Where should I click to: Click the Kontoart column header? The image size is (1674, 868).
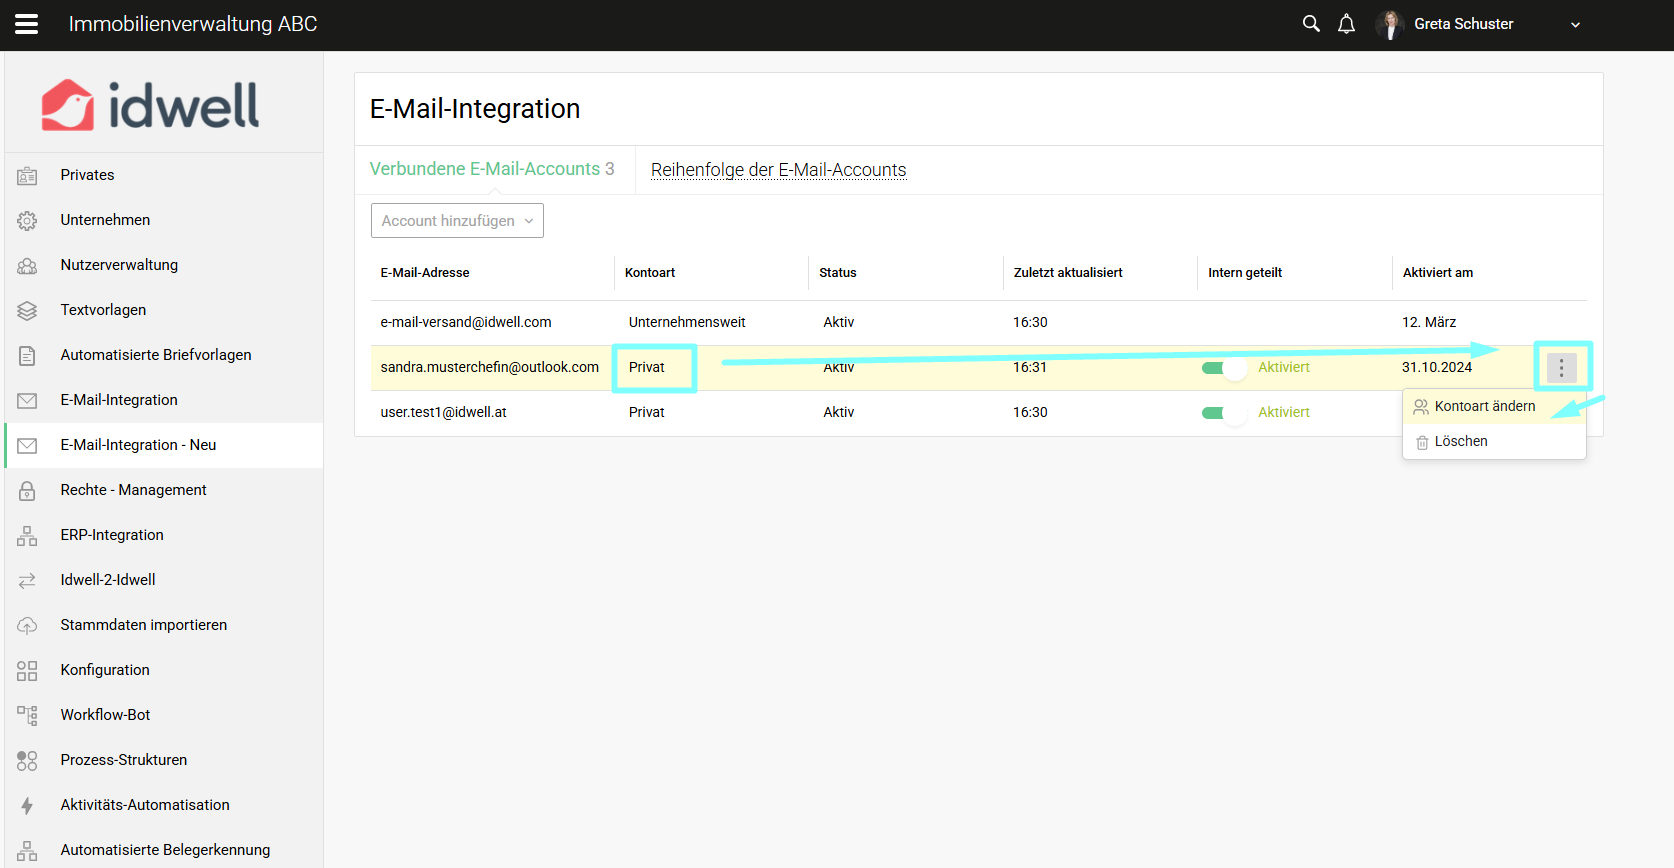[x=650, y=273]
